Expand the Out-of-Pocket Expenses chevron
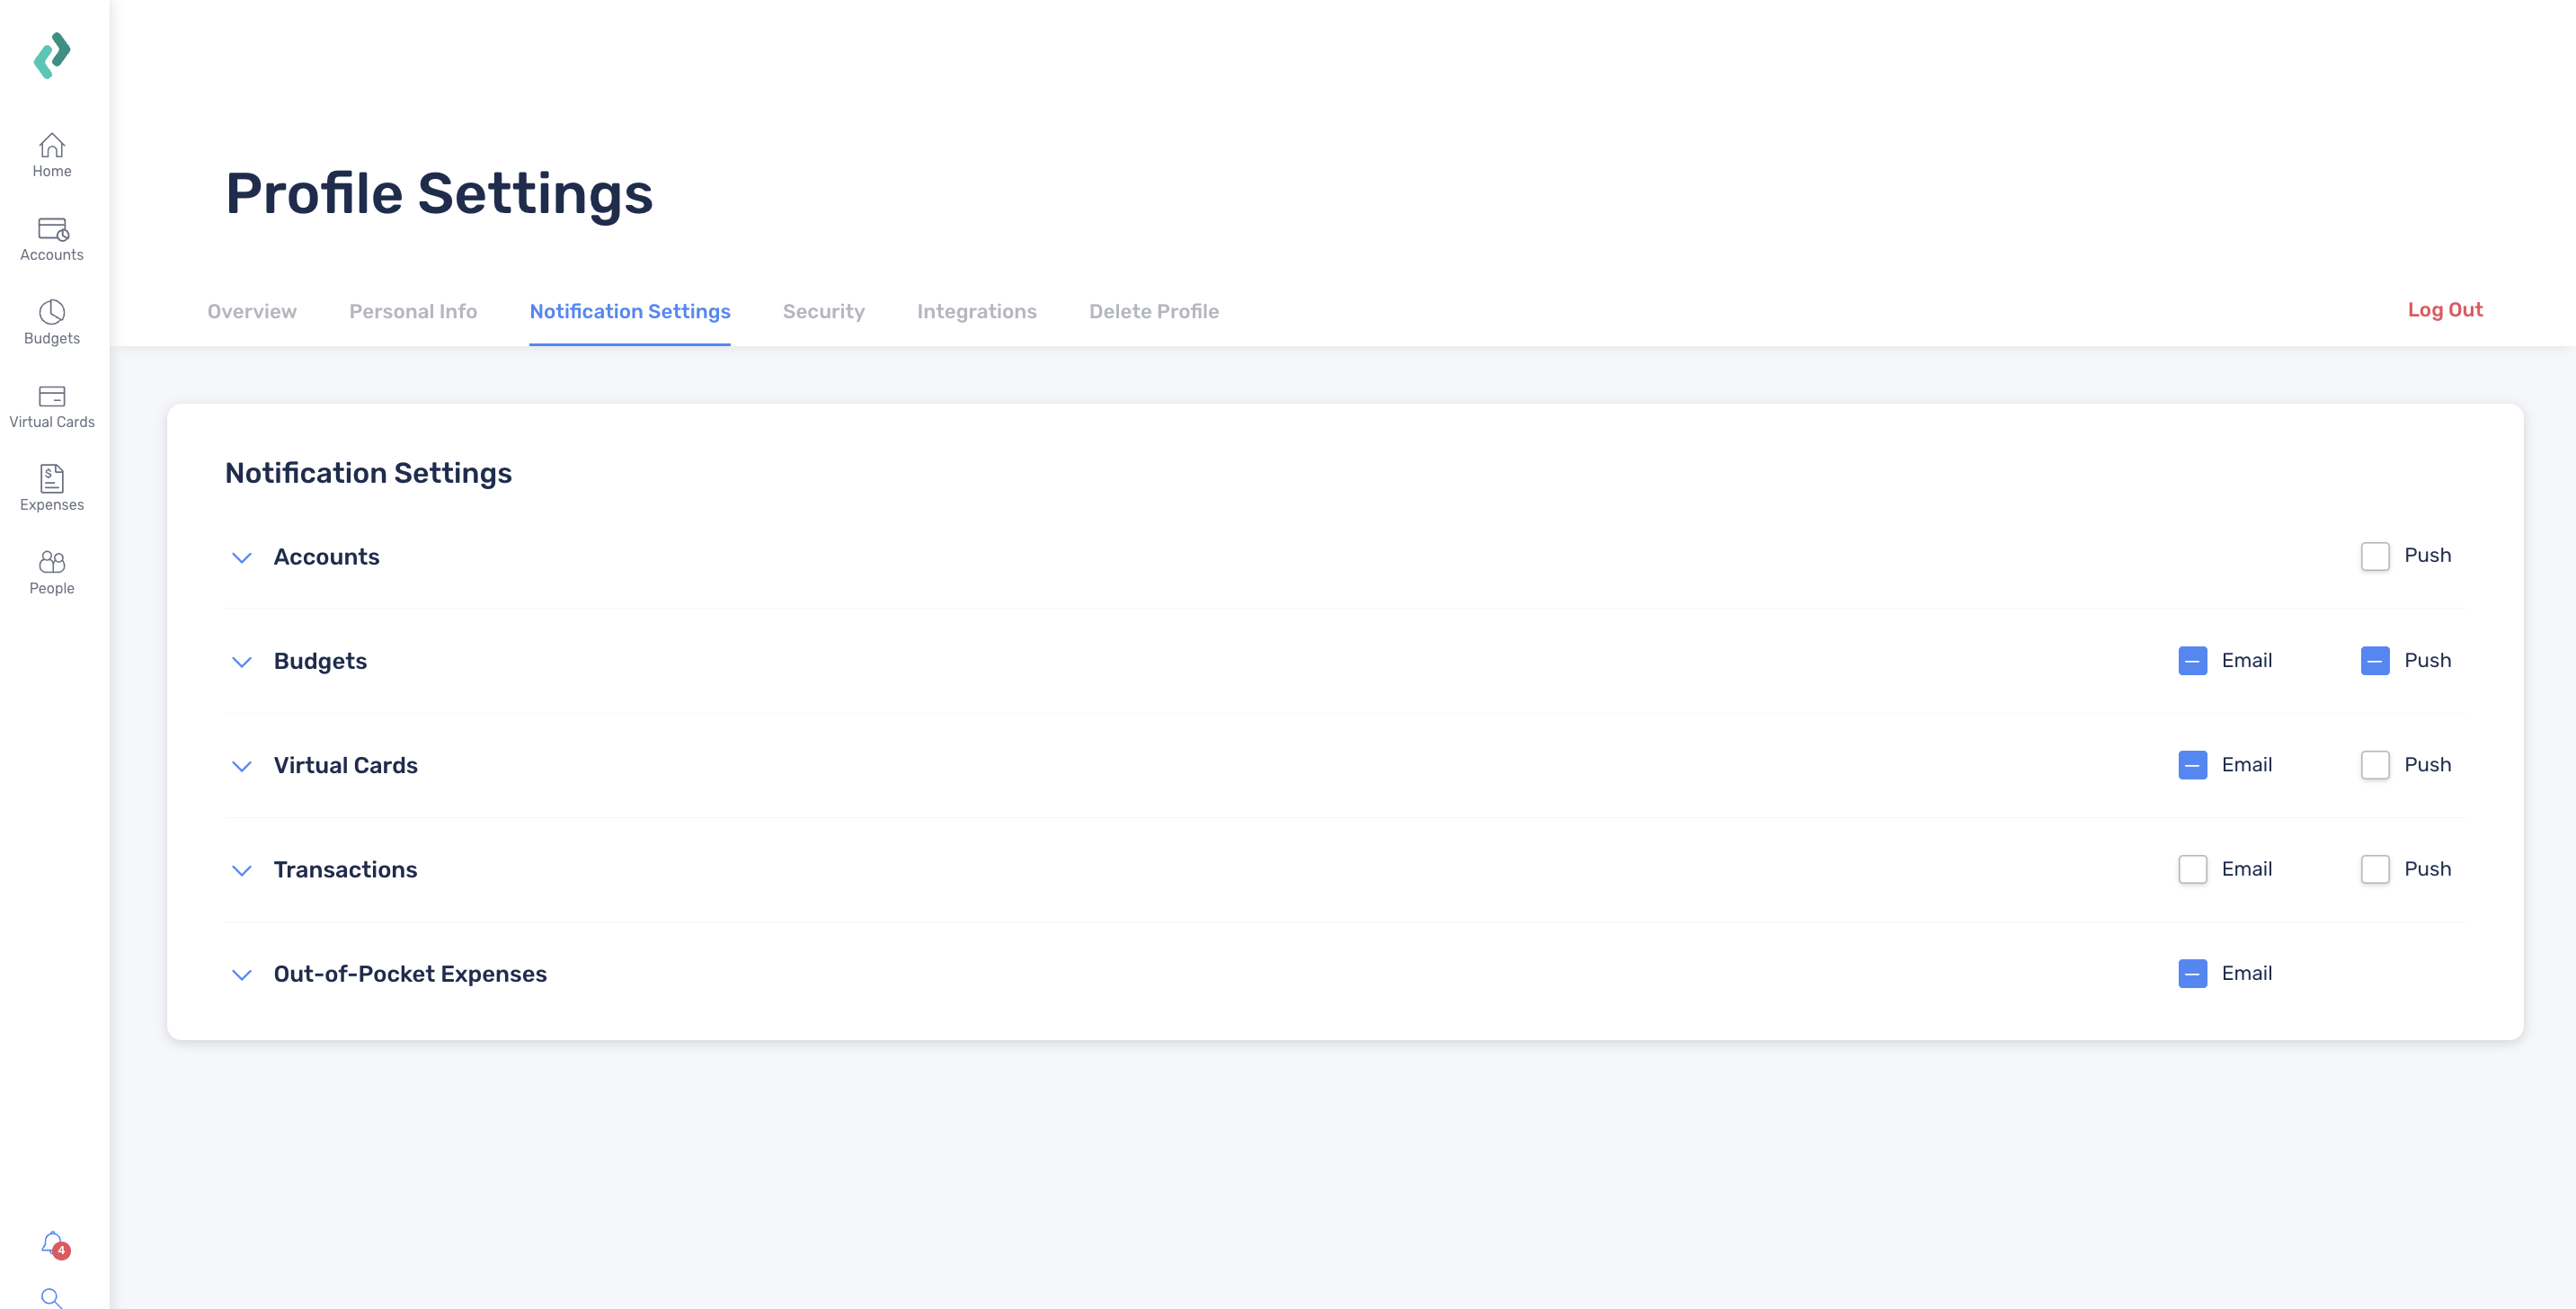2576x1309 pixels. [x=241, y=975]
